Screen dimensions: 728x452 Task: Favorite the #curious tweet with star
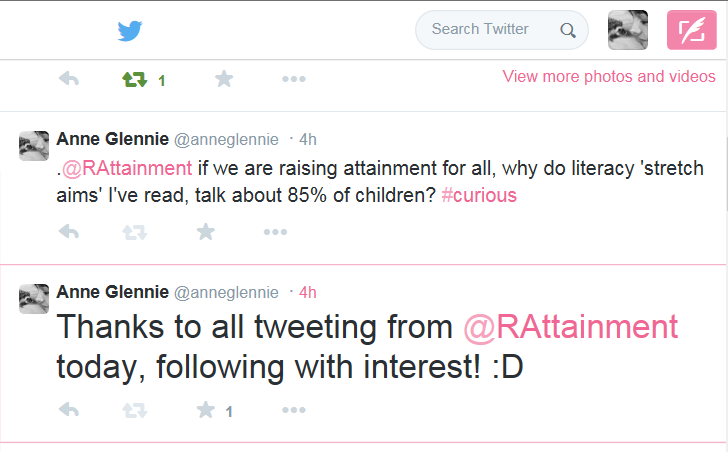(205, 231)
